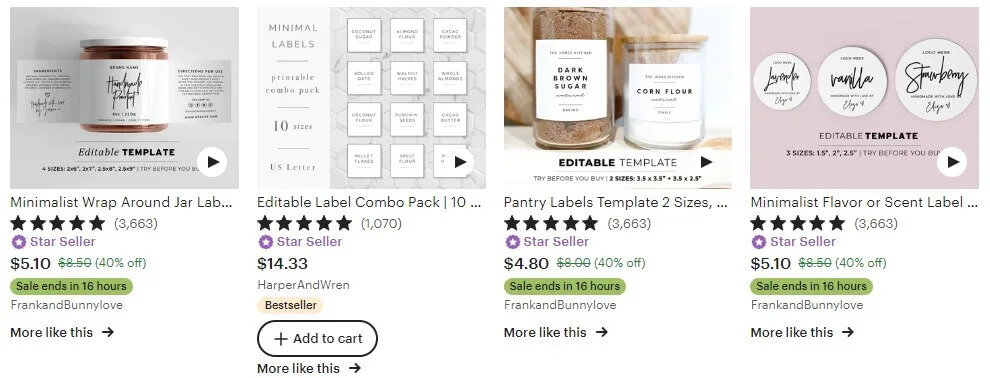Add Editable Label Combo Pack to cart
Image resolution: width=990 pixels, height=378 pixels.
click(x=317, y=339)
